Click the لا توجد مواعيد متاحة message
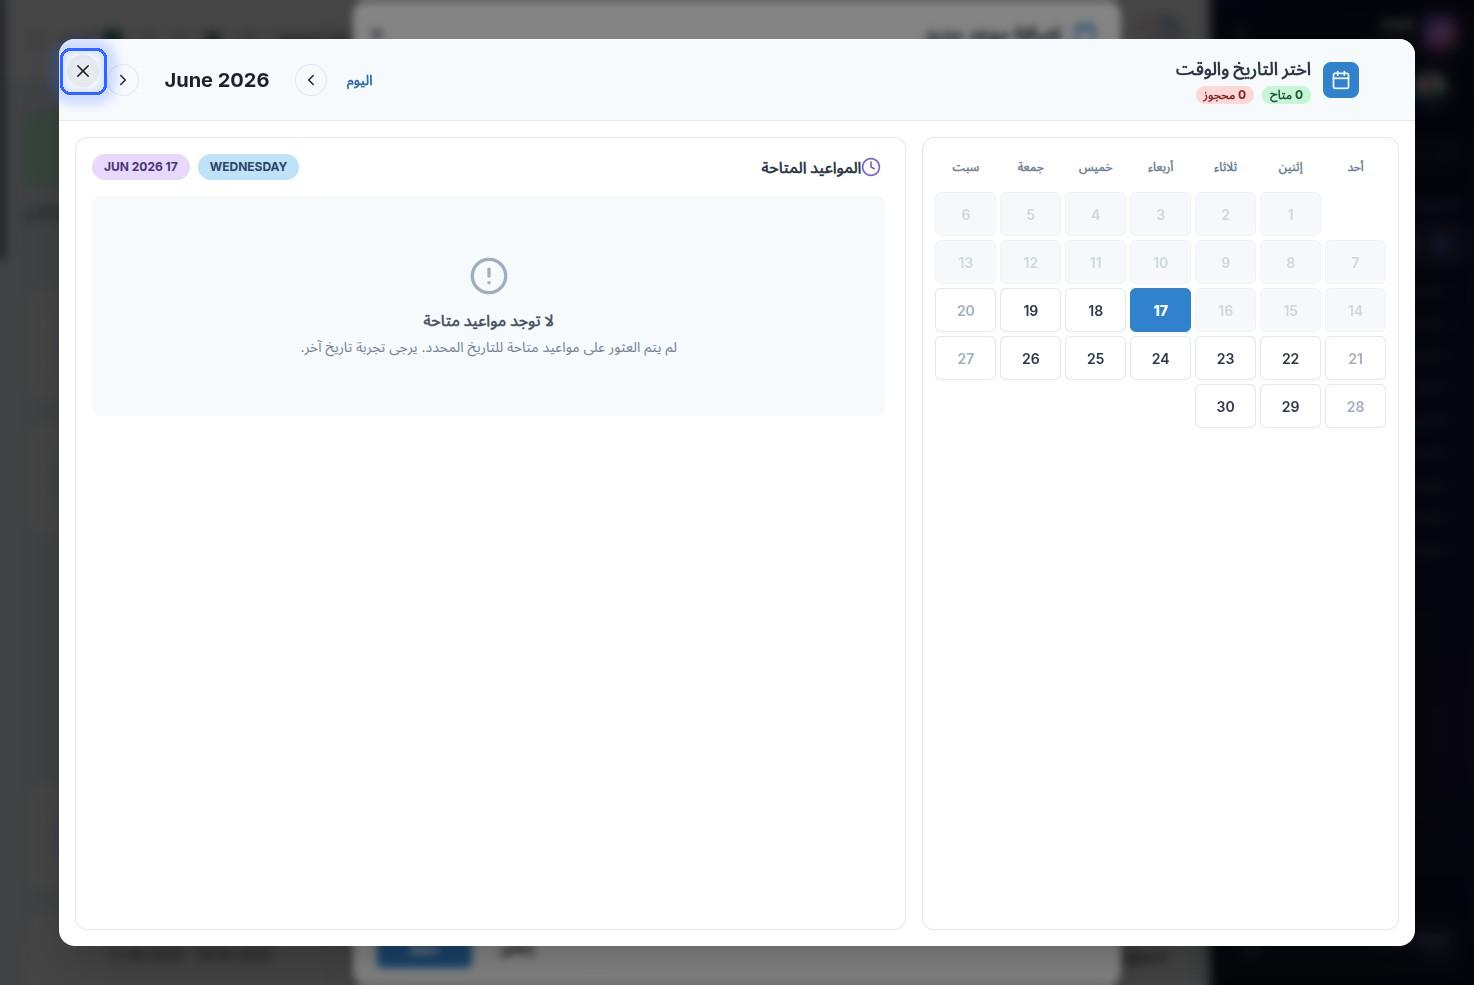 (x=488, y=321)
